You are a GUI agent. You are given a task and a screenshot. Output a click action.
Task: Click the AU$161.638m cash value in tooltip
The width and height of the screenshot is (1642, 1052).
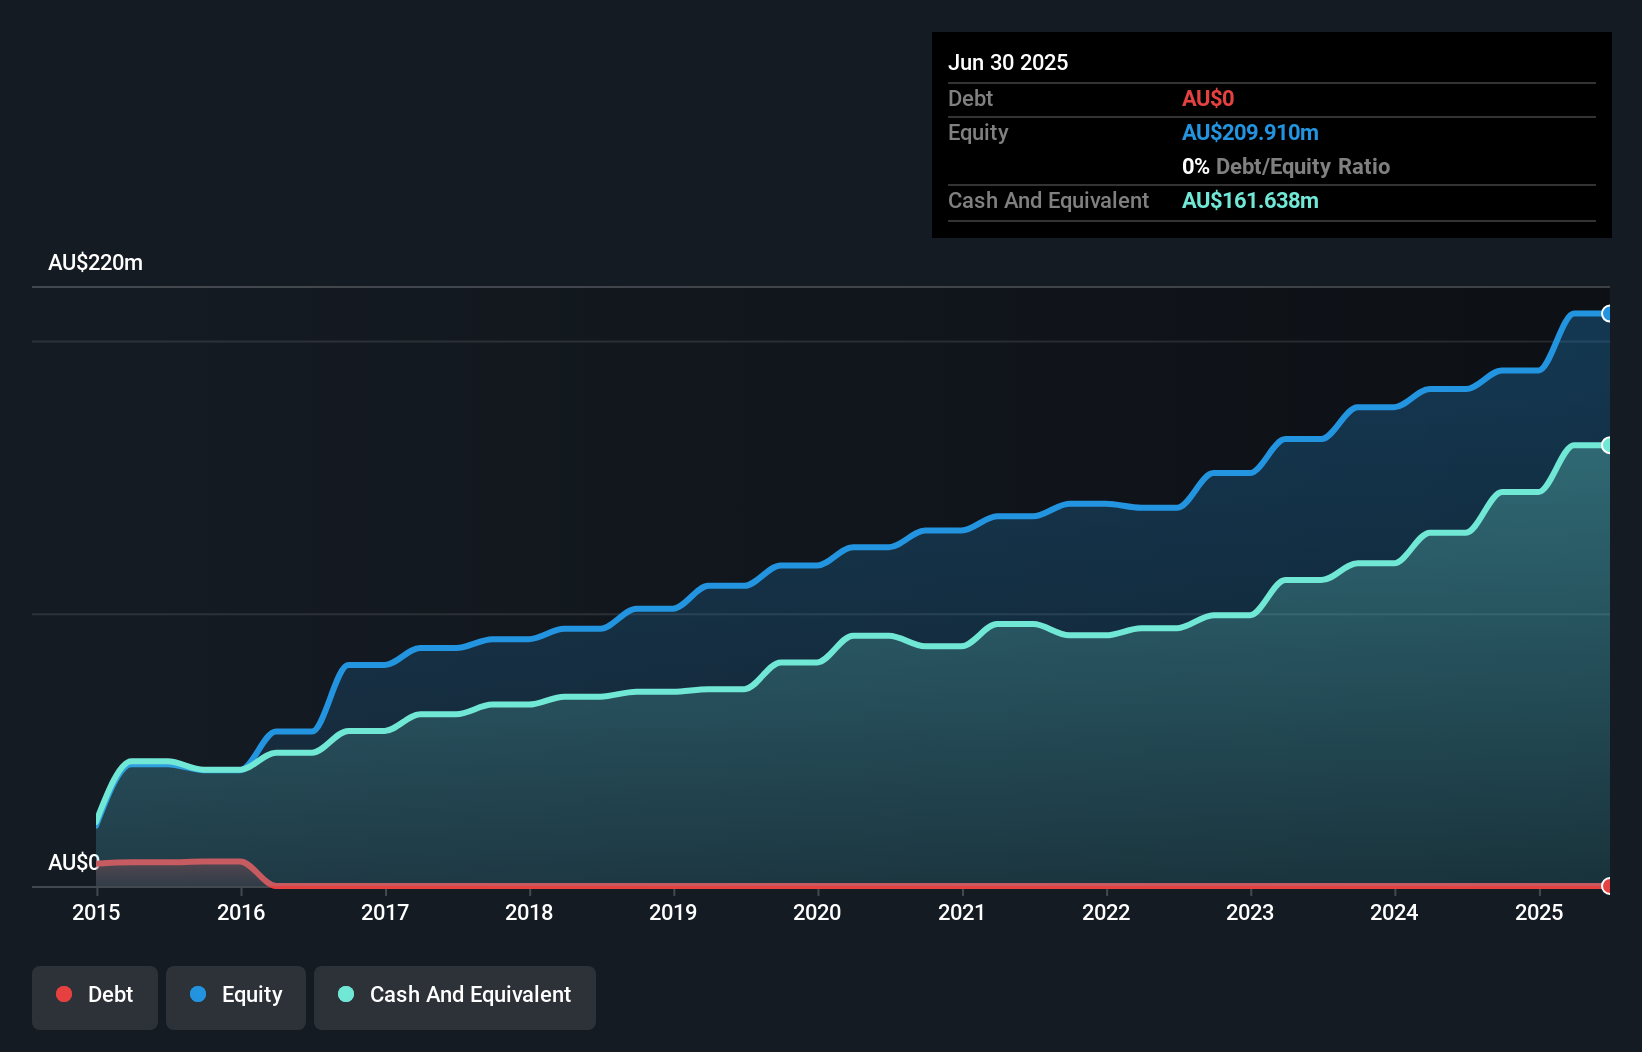(x=1250, y=200)
